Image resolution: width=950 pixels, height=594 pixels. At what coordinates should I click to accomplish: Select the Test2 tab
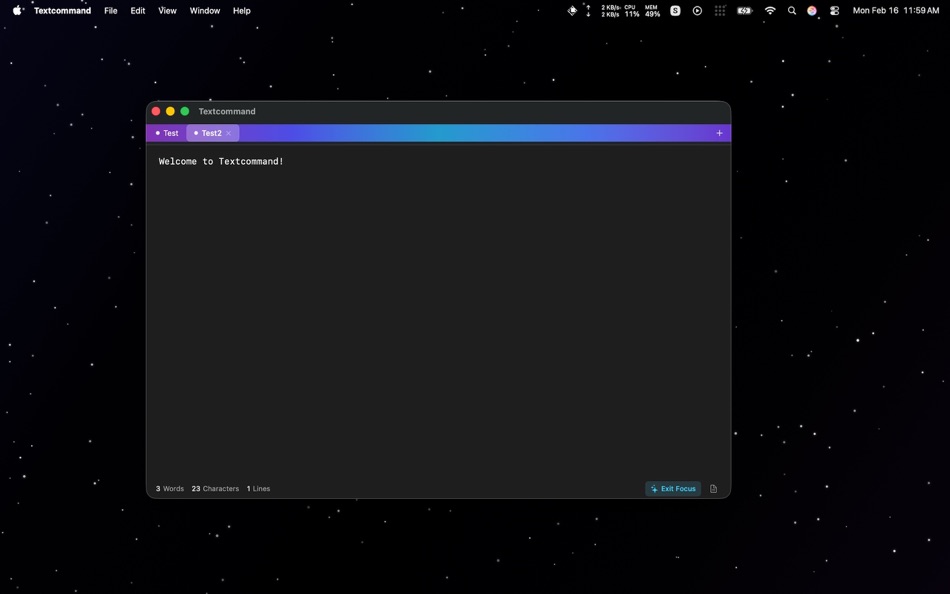(210, 132)
